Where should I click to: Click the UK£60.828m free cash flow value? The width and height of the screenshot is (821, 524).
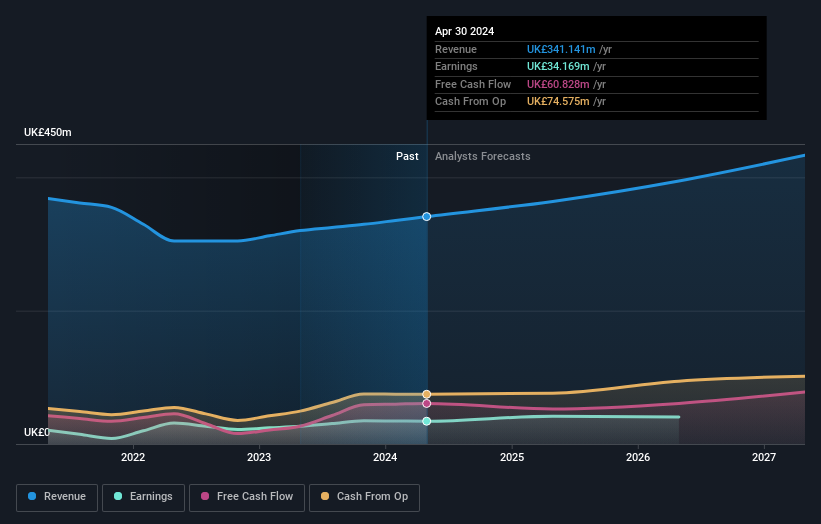click(x=558, y=84)
